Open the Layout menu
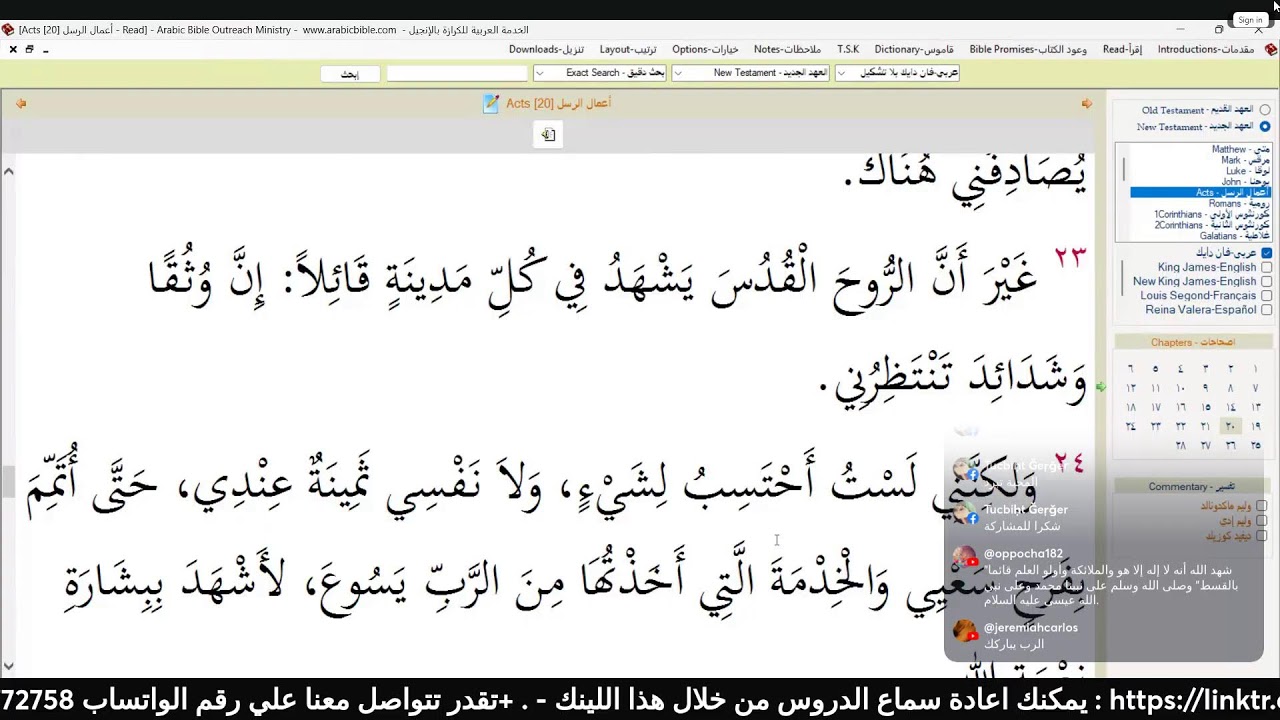The image size is (1280, 720). 628,49
